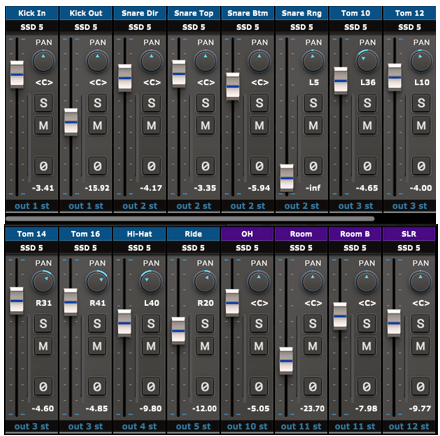
Task: Click the Snare Rng volume fader handle
Action: [287, 178]
